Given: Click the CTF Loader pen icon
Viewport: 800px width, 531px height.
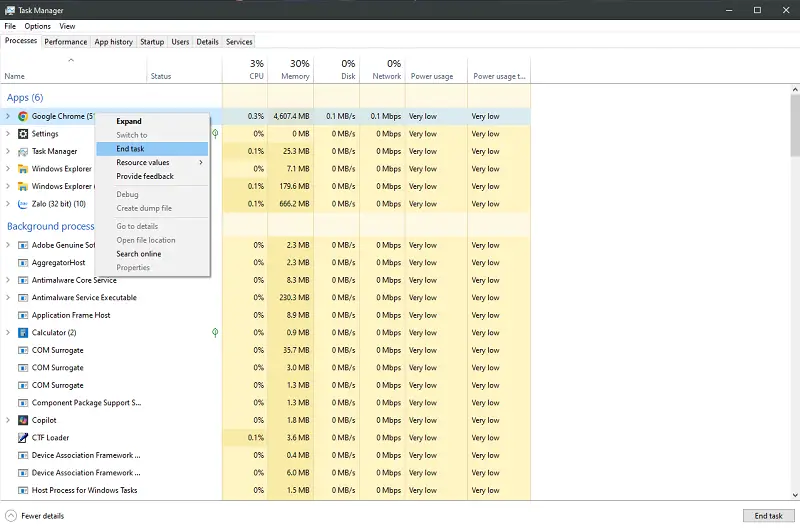Looking at the screenshot, I should coord(23,438).
